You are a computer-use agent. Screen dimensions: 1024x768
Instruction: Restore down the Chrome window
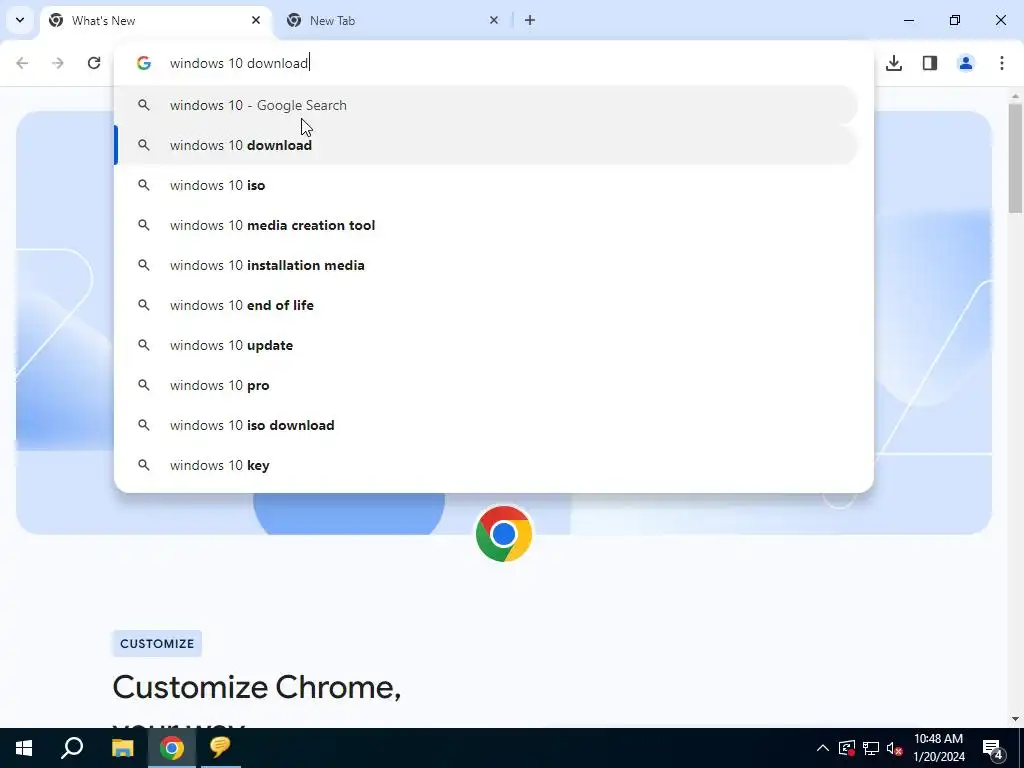(x=955, y=20)
